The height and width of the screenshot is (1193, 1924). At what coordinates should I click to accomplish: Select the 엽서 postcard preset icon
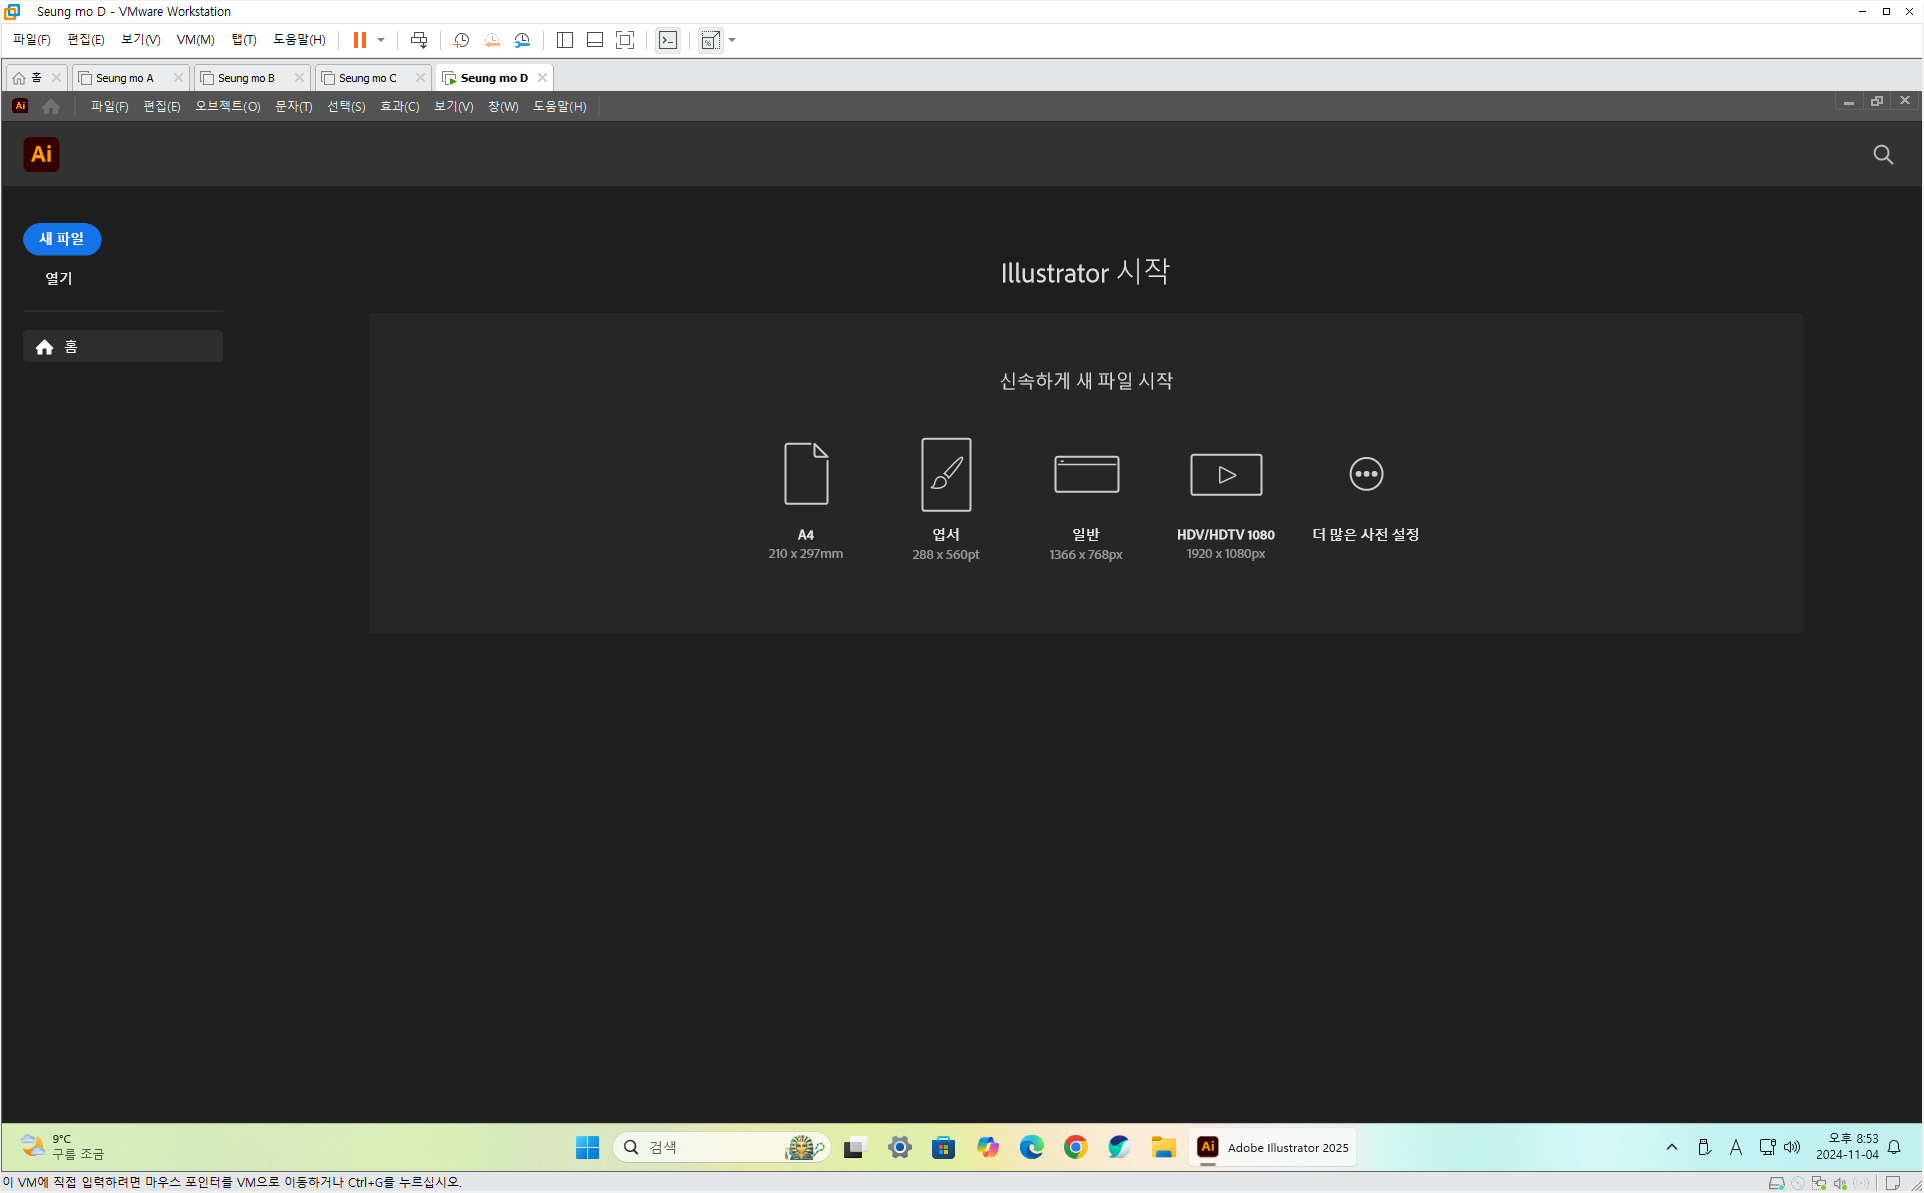pos(945,474)
